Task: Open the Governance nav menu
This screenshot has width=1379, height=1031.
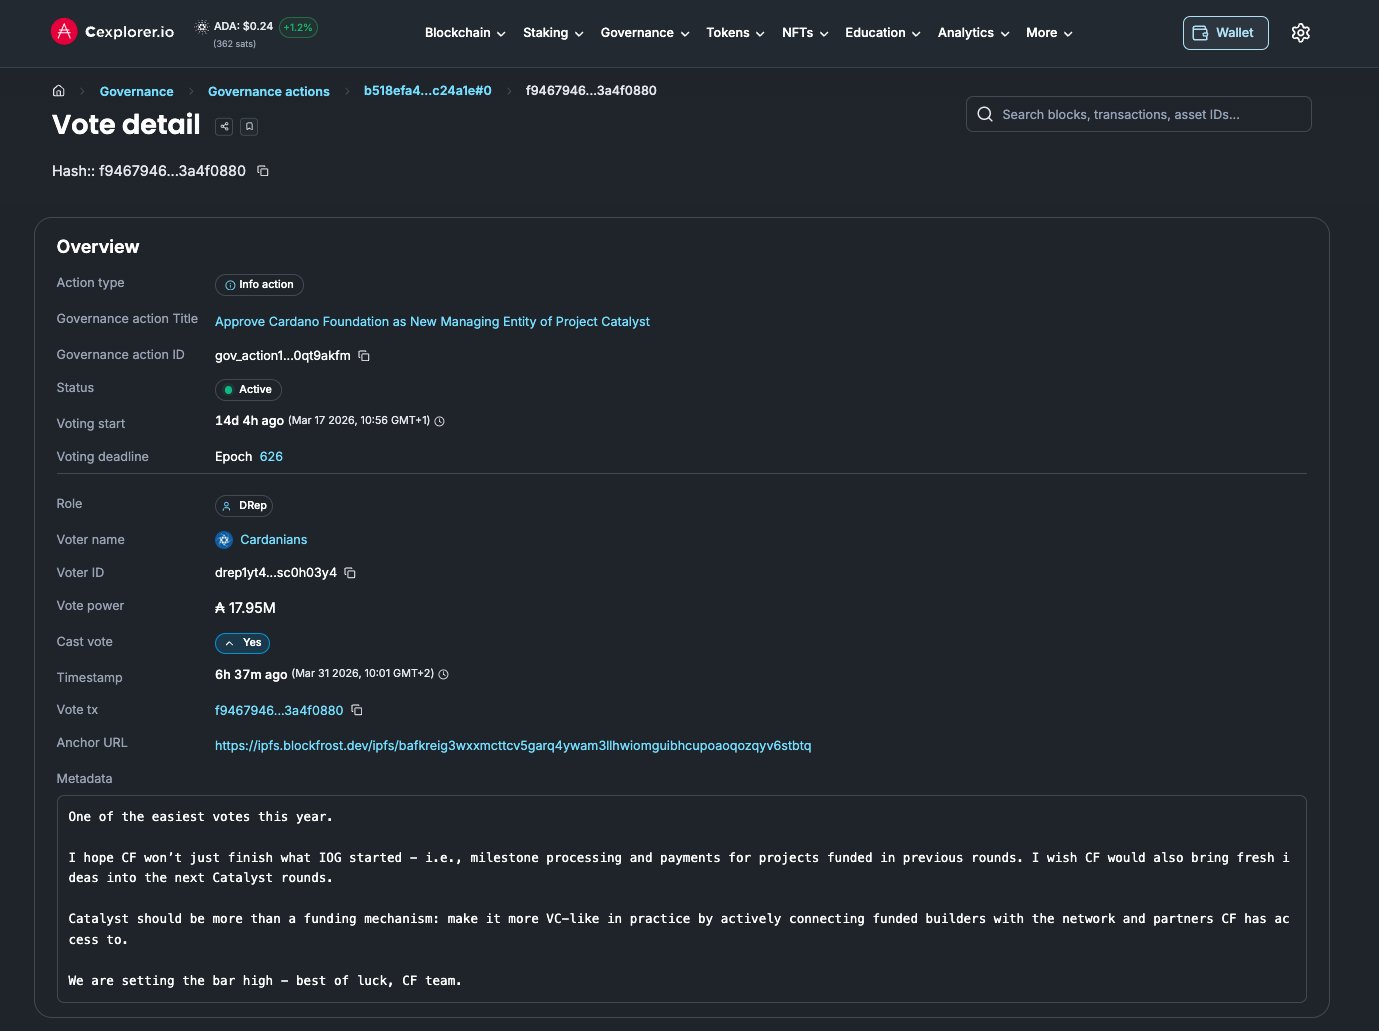Action: 645,33
